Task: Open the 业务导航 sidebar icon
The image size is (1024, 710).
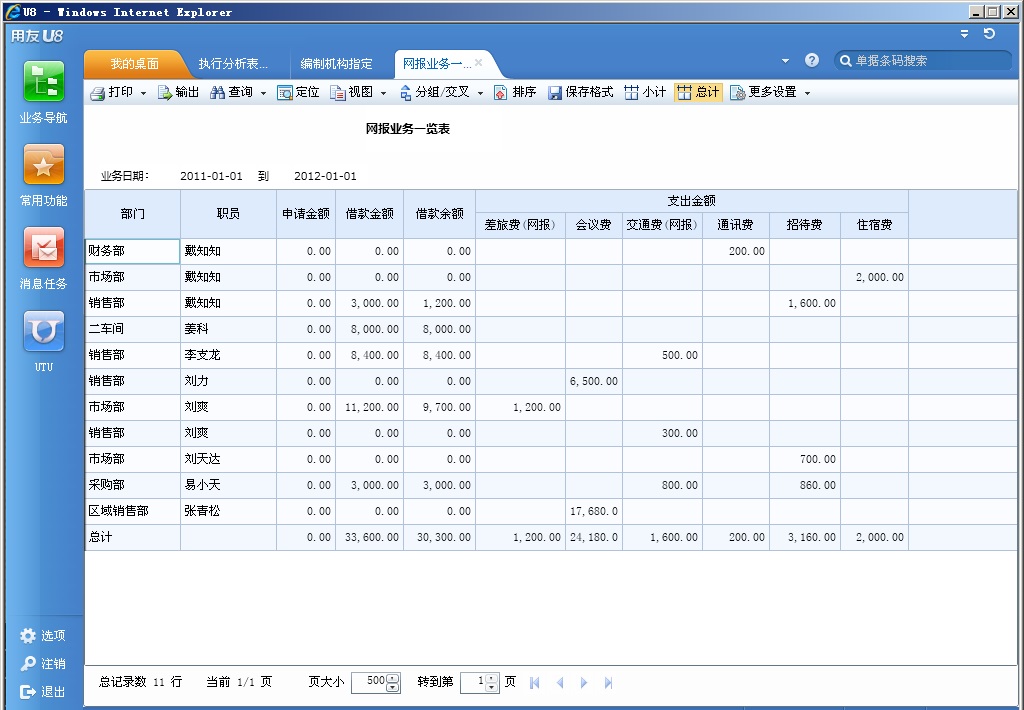Action: point(44,82)
